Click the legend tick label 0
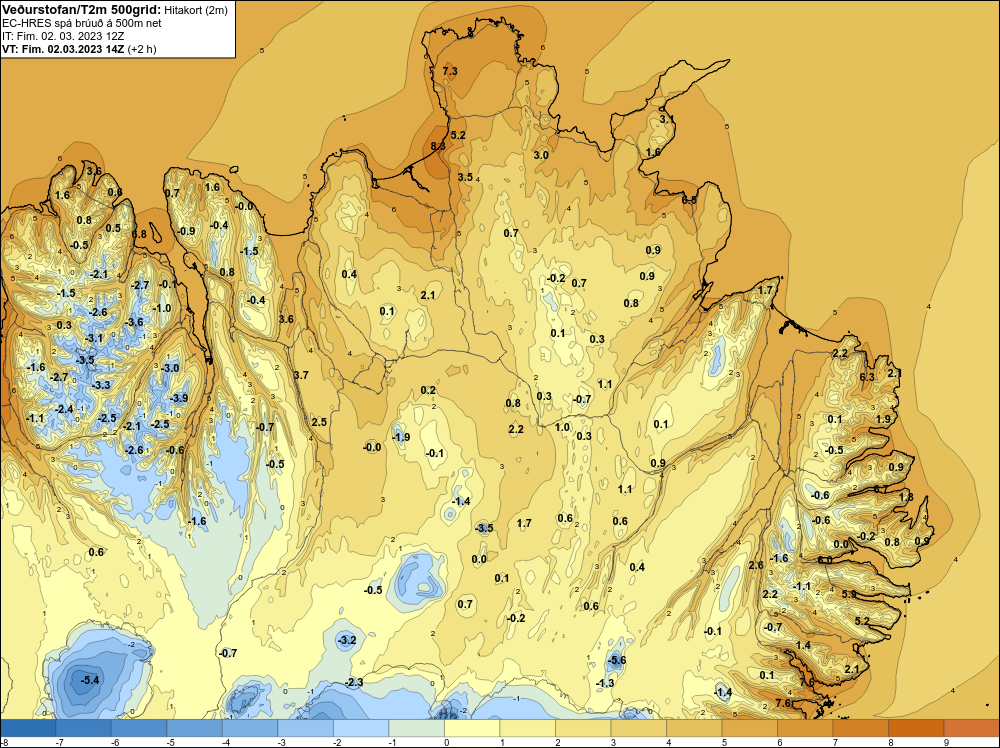 point(447,742)
